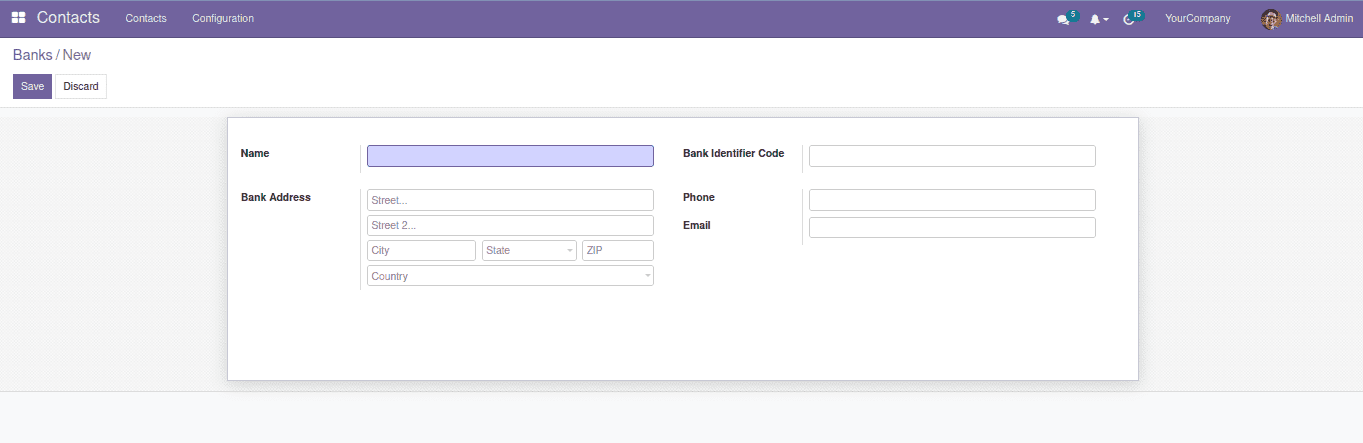Go back to Banks breadcrumb
Viewport: 1363px width, 443px height.
[x=32, y=55]
